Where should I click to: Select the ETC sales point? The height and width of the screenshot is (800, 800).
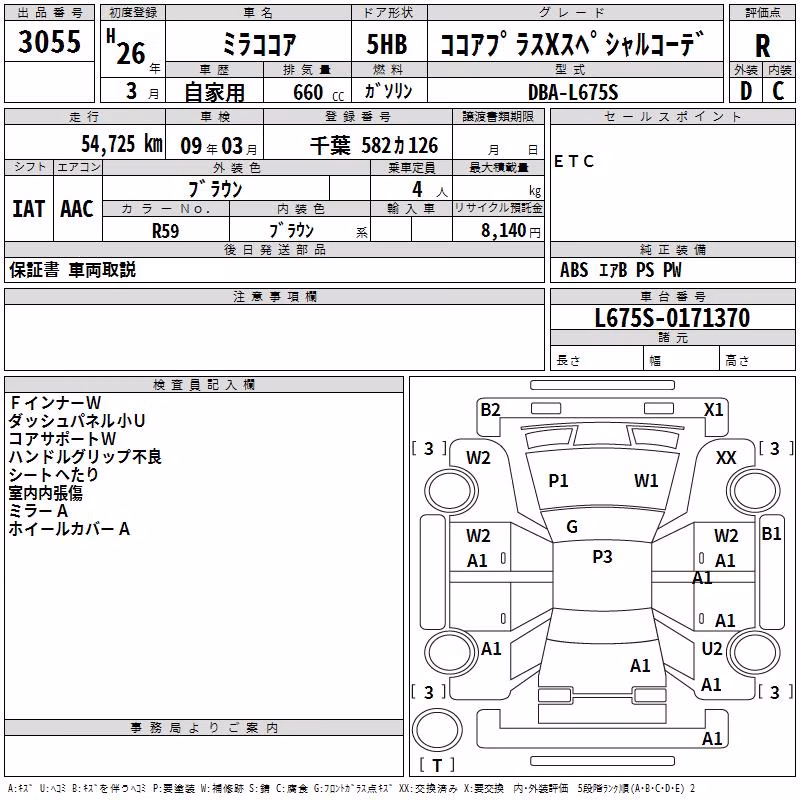(573, 162)
